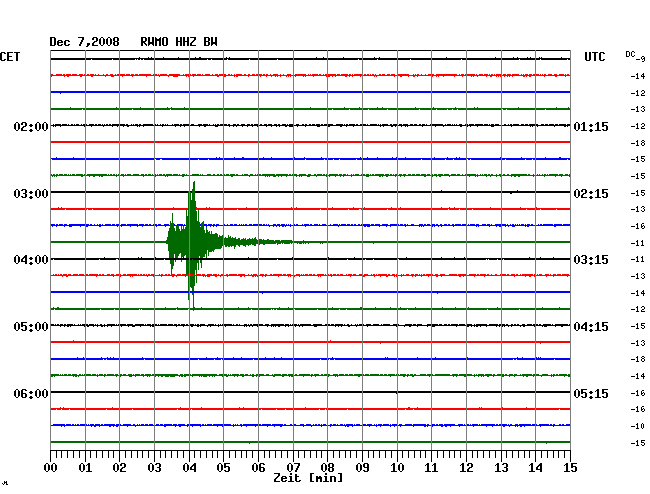This screenshot has height=494, width=650.
Task: Click minute label 07 on the axis
Action: 293,468
